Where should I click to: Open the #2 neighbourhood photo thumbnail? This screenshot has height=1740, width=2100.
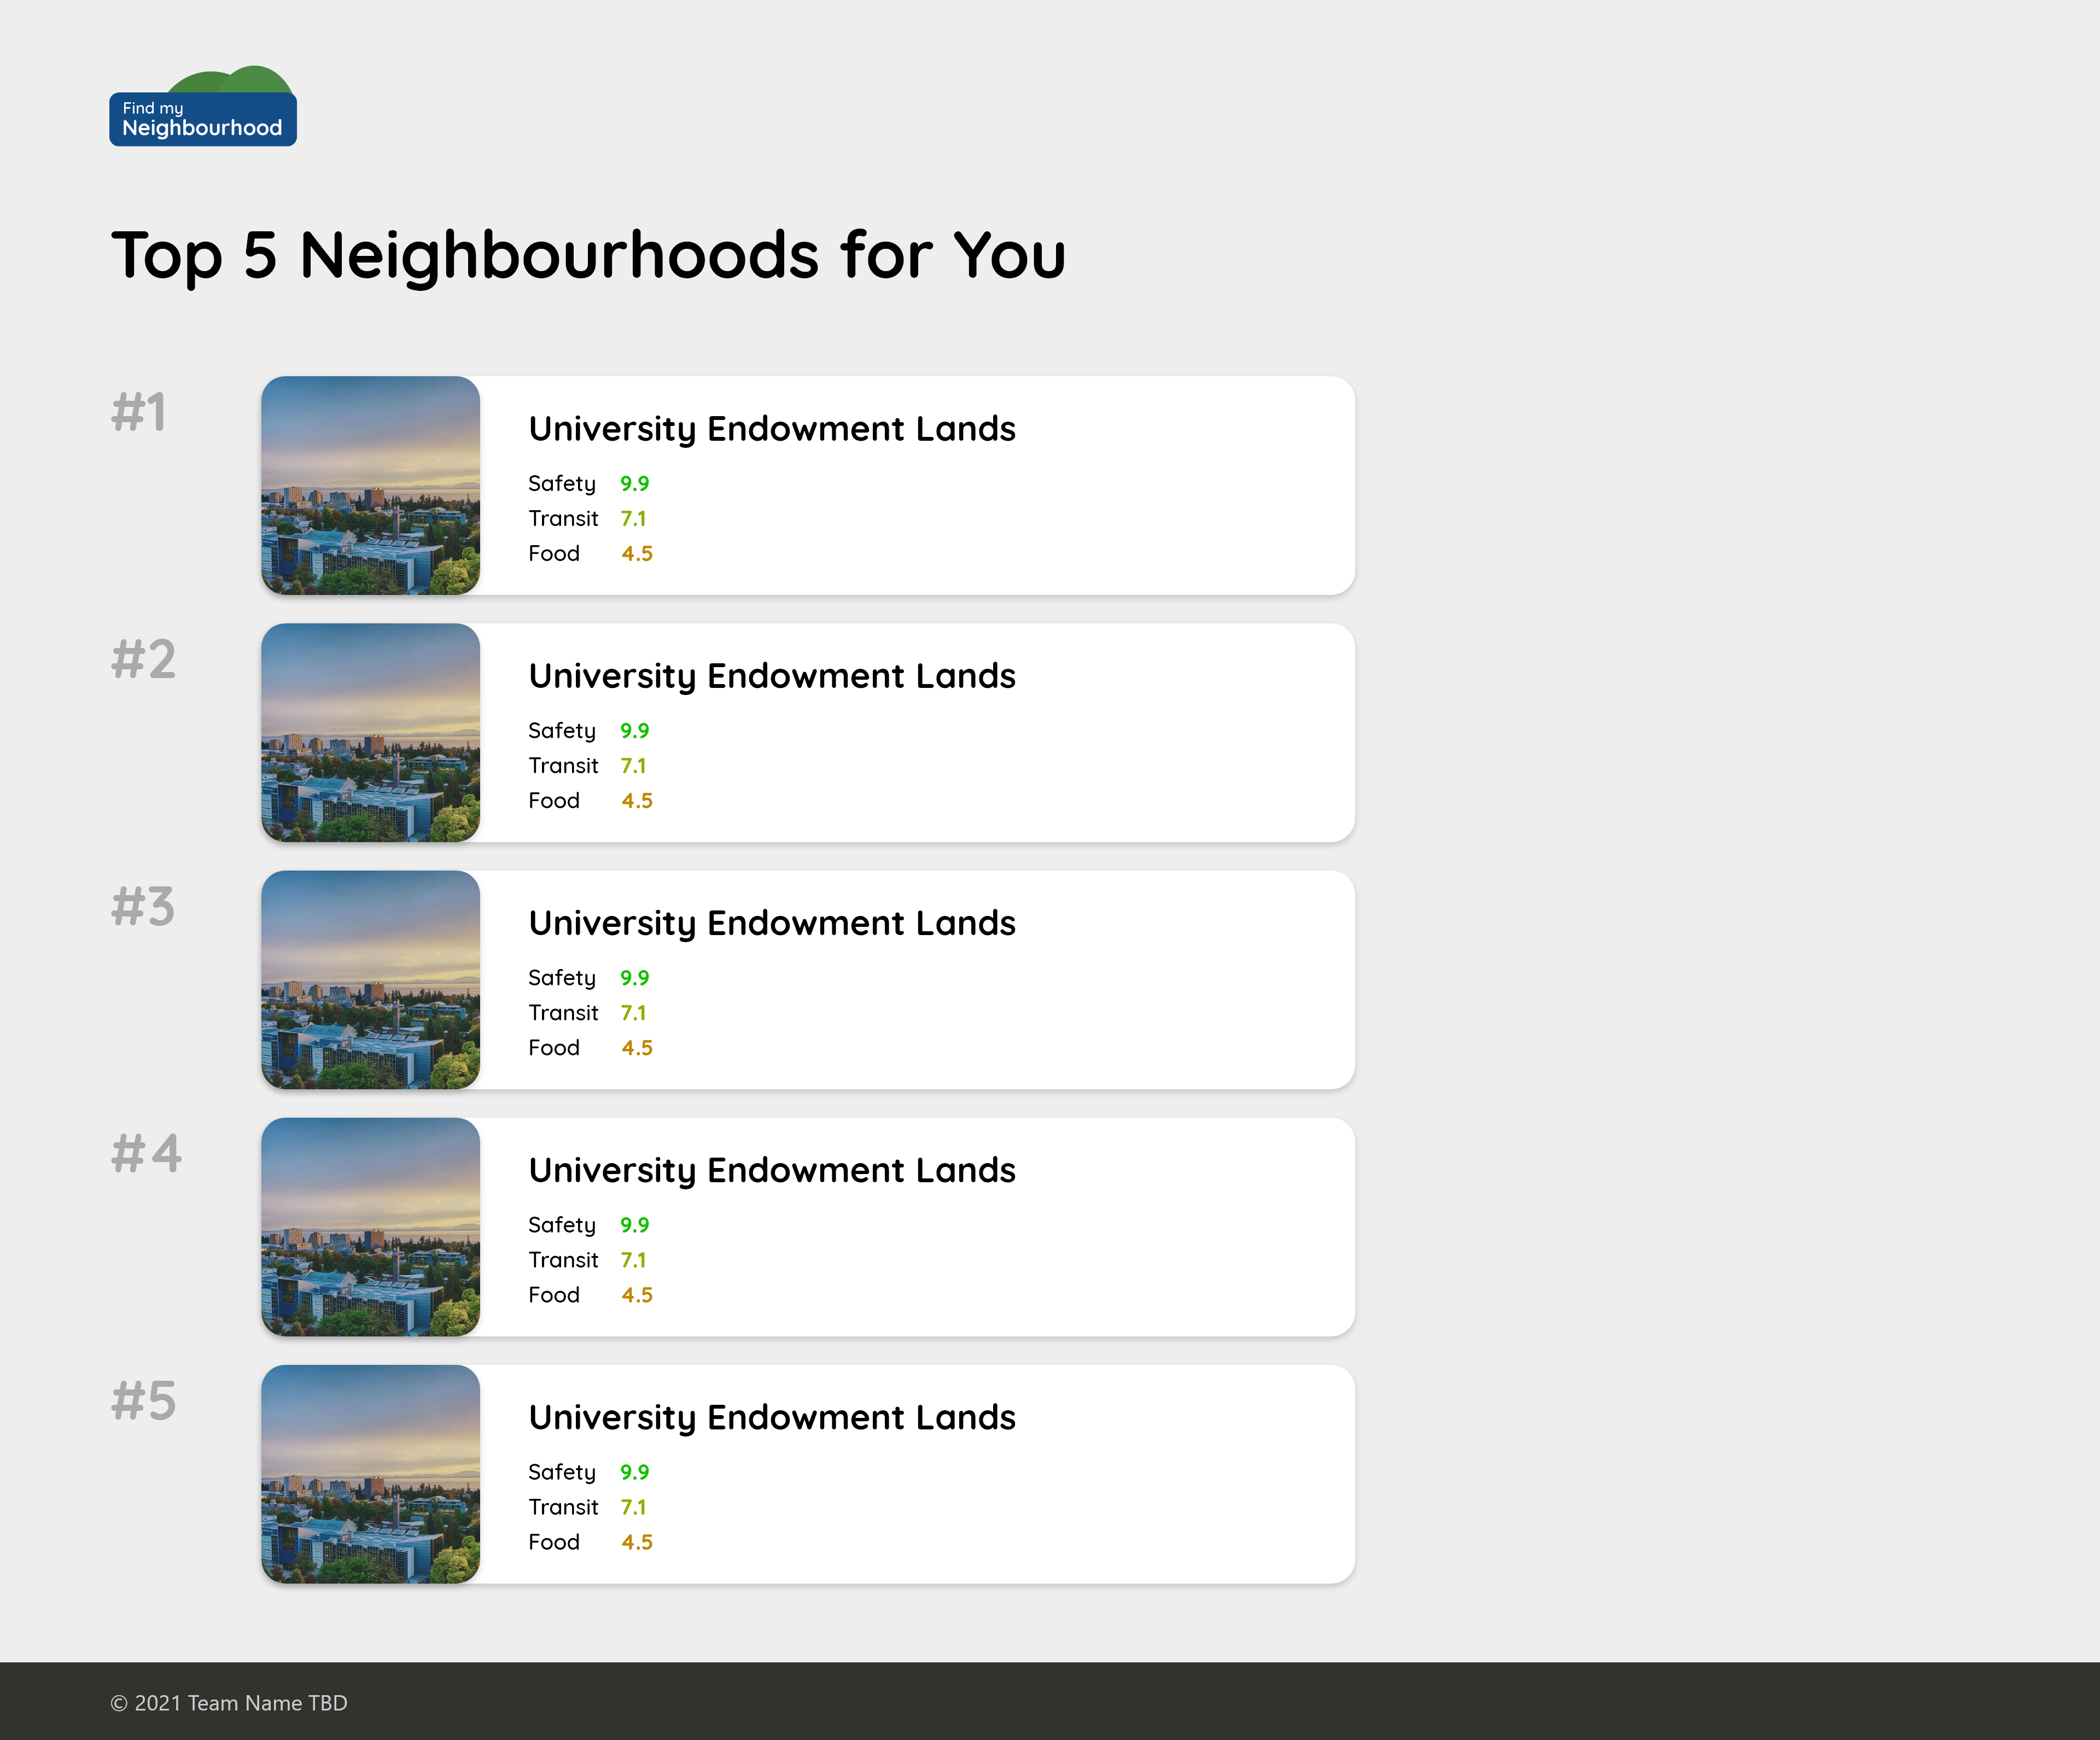(370, 732)
